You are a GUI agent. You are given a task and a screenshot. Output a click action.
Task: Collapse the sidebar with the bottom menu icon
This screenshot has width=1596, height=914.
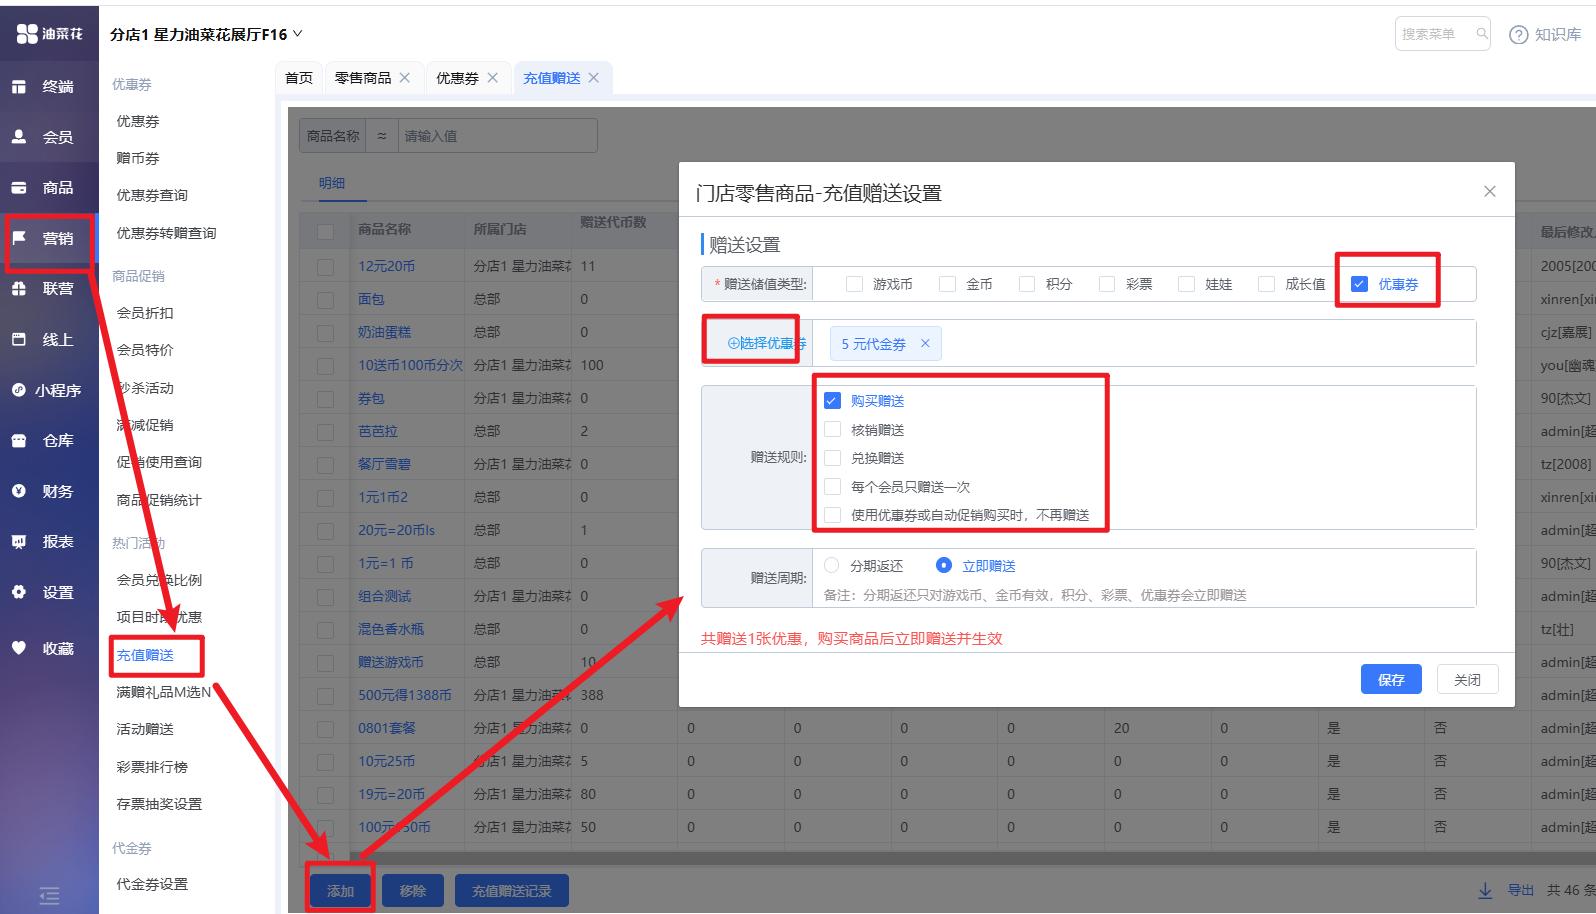coord(49,896)
